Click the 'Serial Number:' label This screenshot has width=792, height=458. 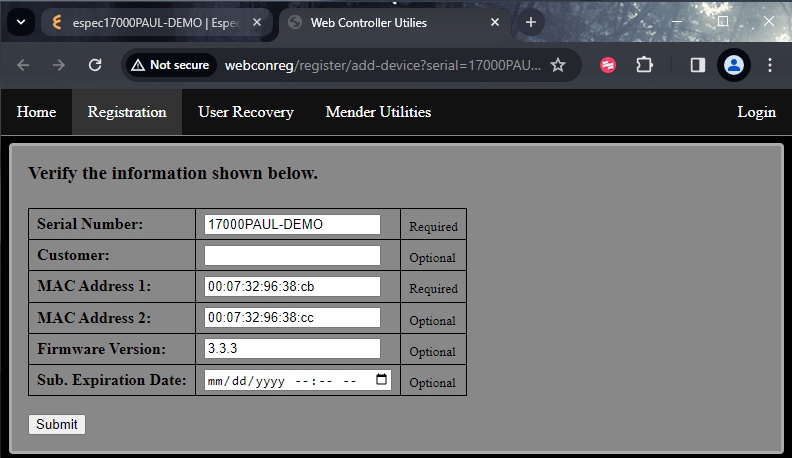click(90, 224)
